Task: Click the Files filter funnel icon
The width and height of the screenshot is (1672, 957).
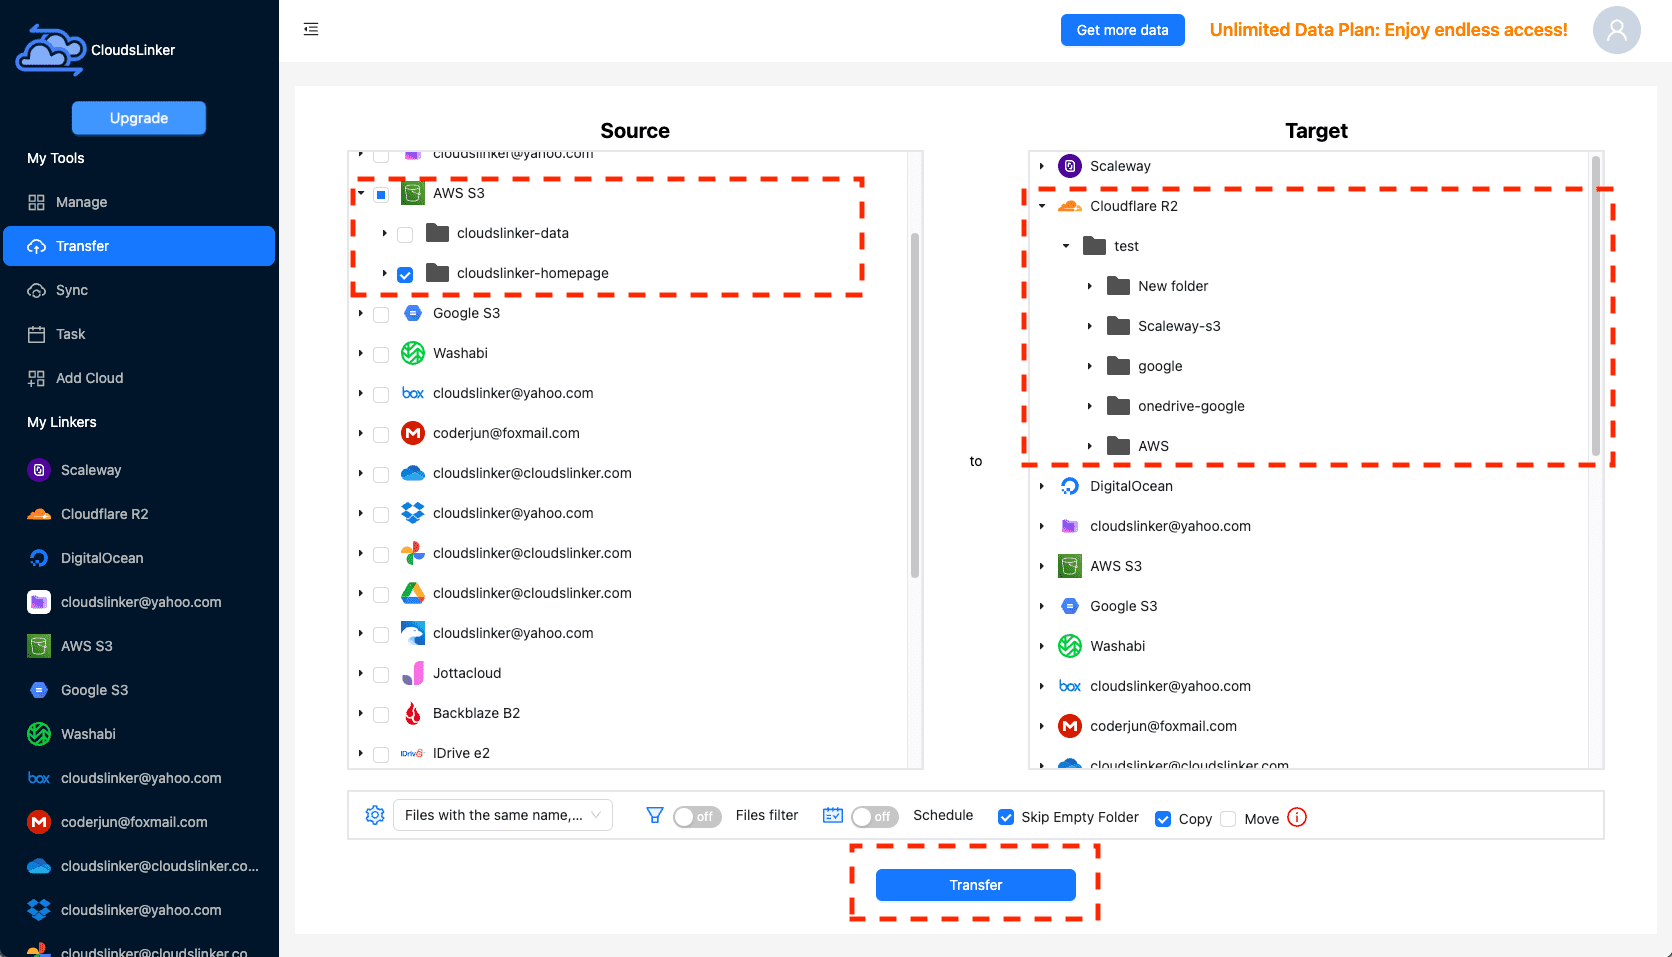Action: tap(655, 815)
